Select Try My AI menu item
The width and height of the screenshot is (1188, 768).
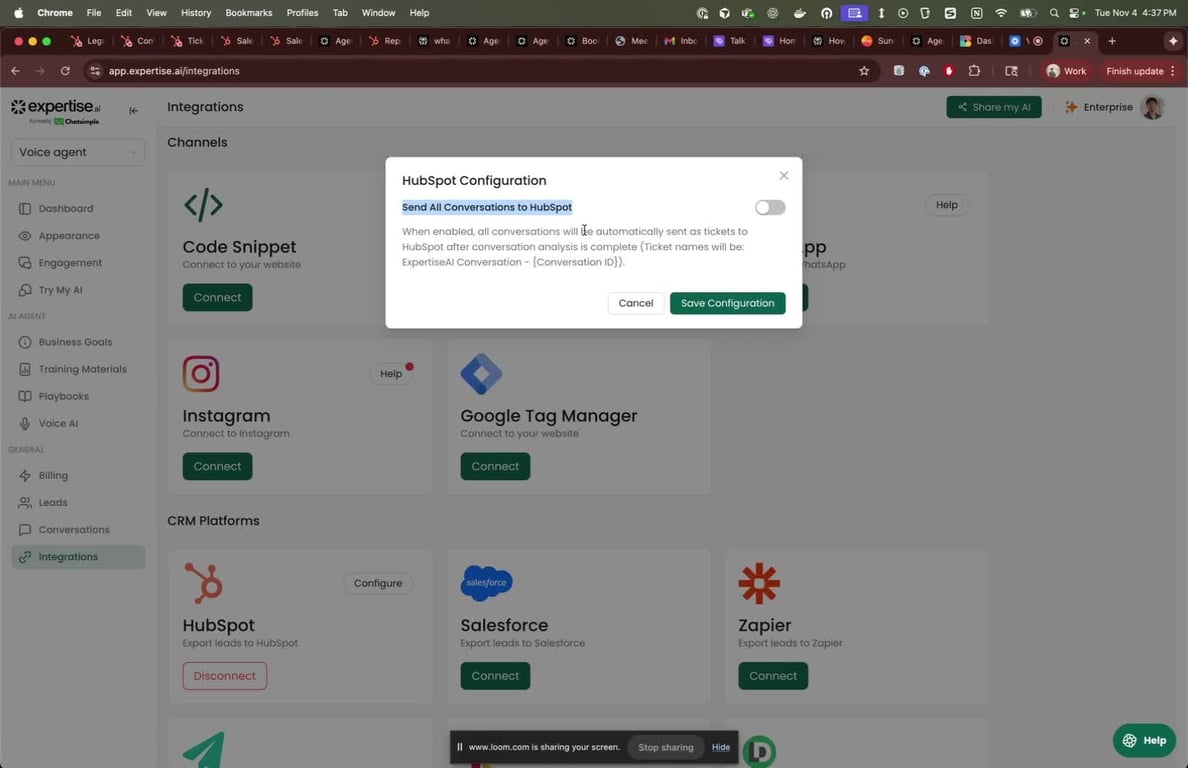(61, 290)
